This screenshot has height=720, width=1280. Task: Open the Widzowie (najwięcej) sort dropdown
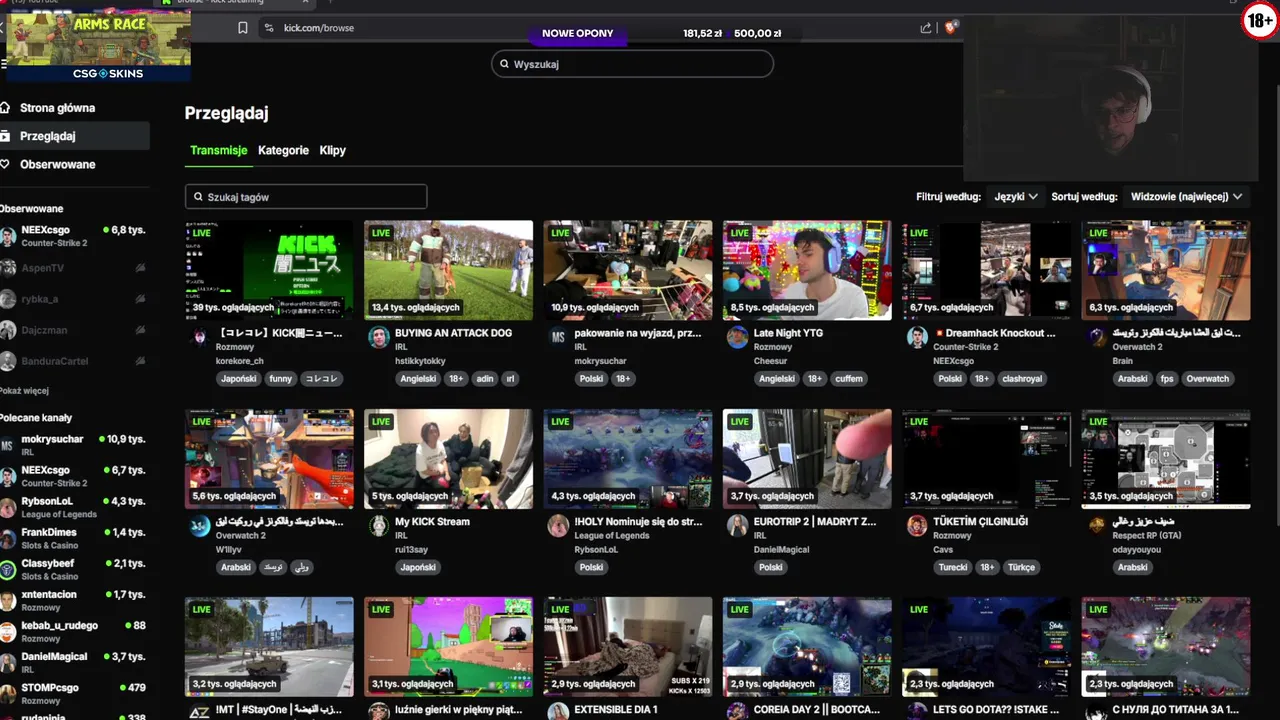pyautogui.click(x=1186, y=197)
